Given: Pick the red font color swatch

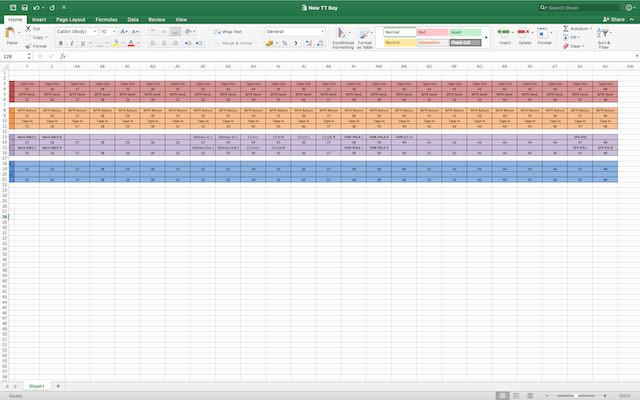Looking at the screenshot, I should tap(132, 44).
